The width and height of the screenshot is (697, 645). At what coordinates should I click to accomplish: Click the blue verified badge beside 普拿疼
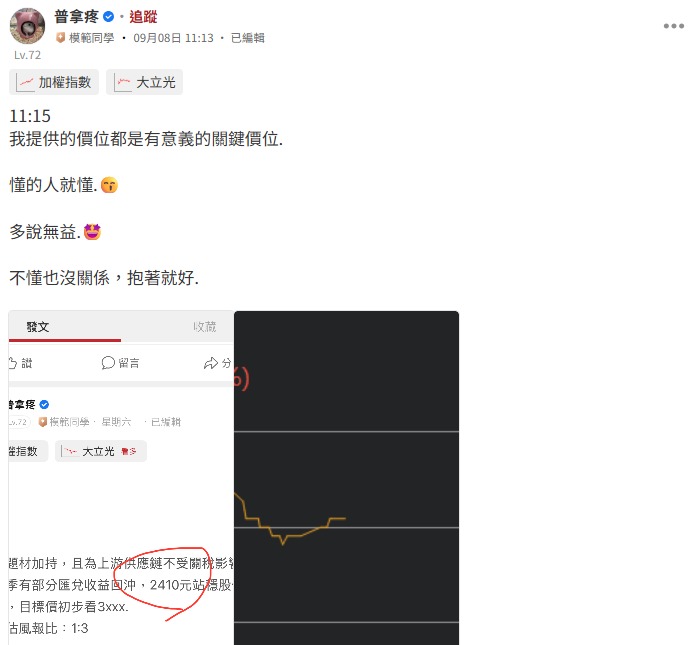pos(108,17)
